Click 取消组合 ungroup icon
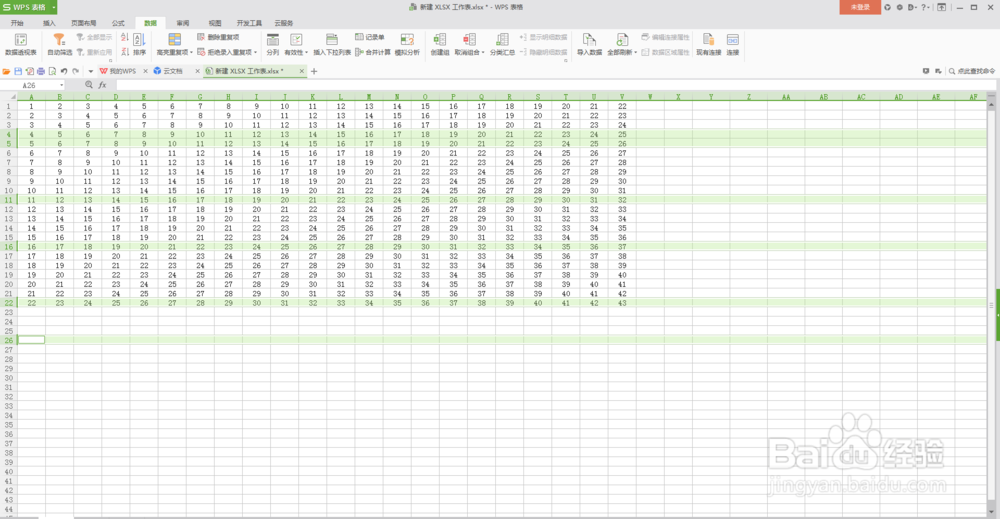Viewport: 1000px width, 519px height. (469, 40)
